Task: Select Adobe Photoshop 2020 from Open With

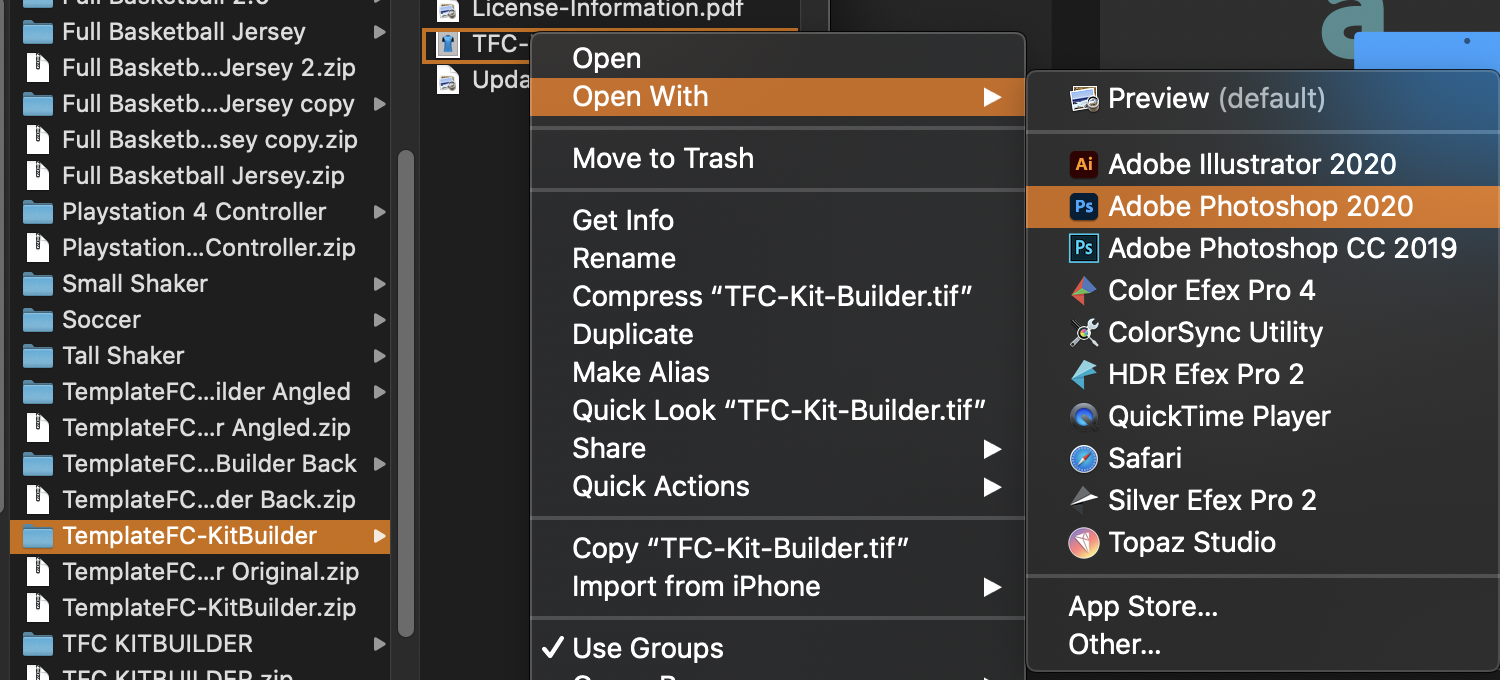Action: coord(1259,206)
